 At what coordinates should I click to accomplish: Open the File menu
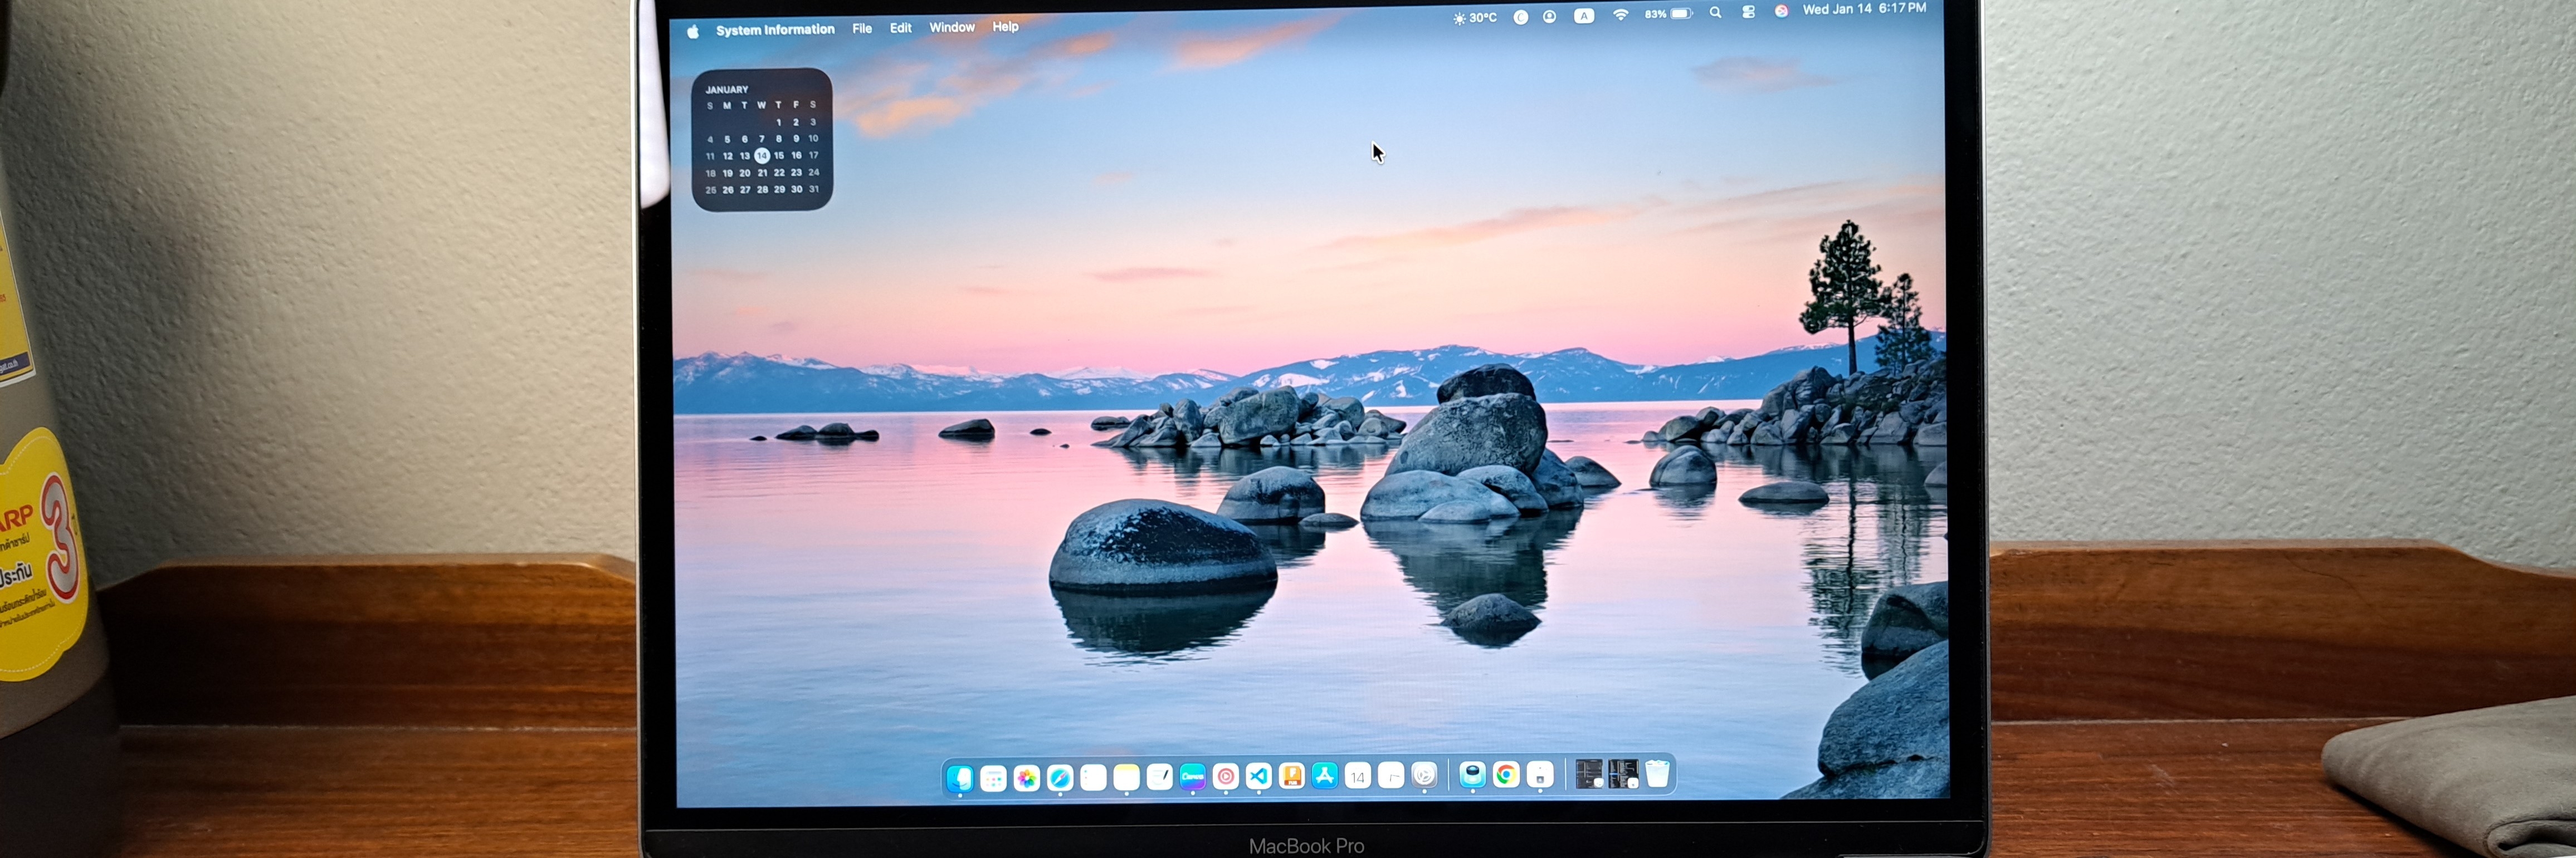click(x=862, y=29)
